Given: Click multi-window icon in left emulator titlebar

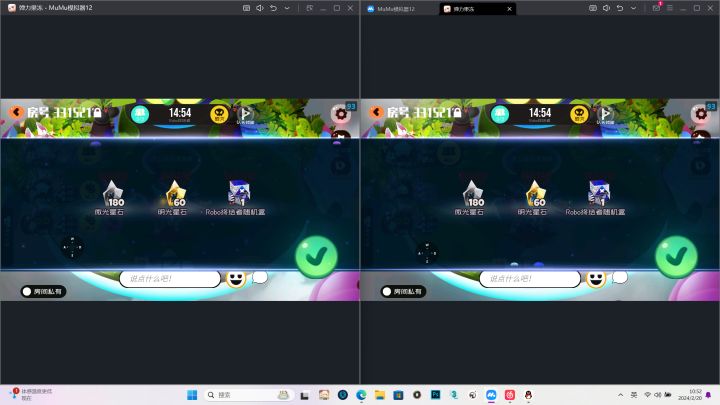Looking at the screenshot, I should (x=309, y=8).
